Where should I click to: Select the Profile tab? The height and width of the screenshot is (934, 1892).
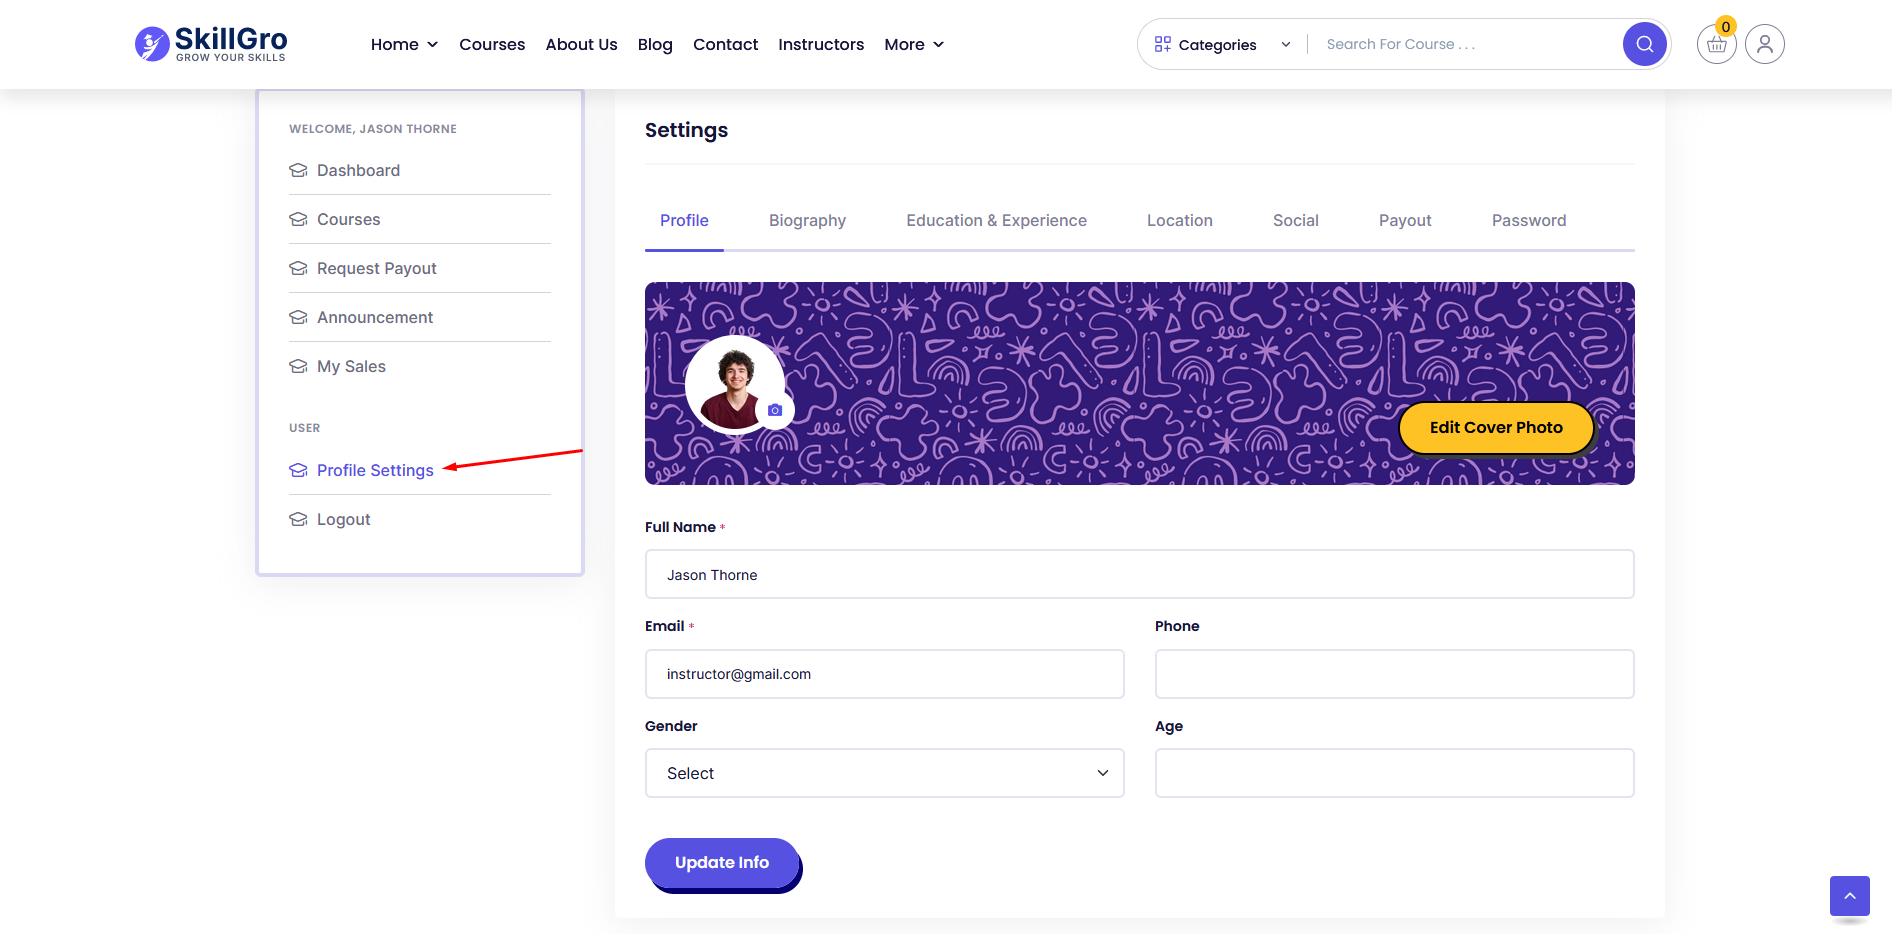684,220
